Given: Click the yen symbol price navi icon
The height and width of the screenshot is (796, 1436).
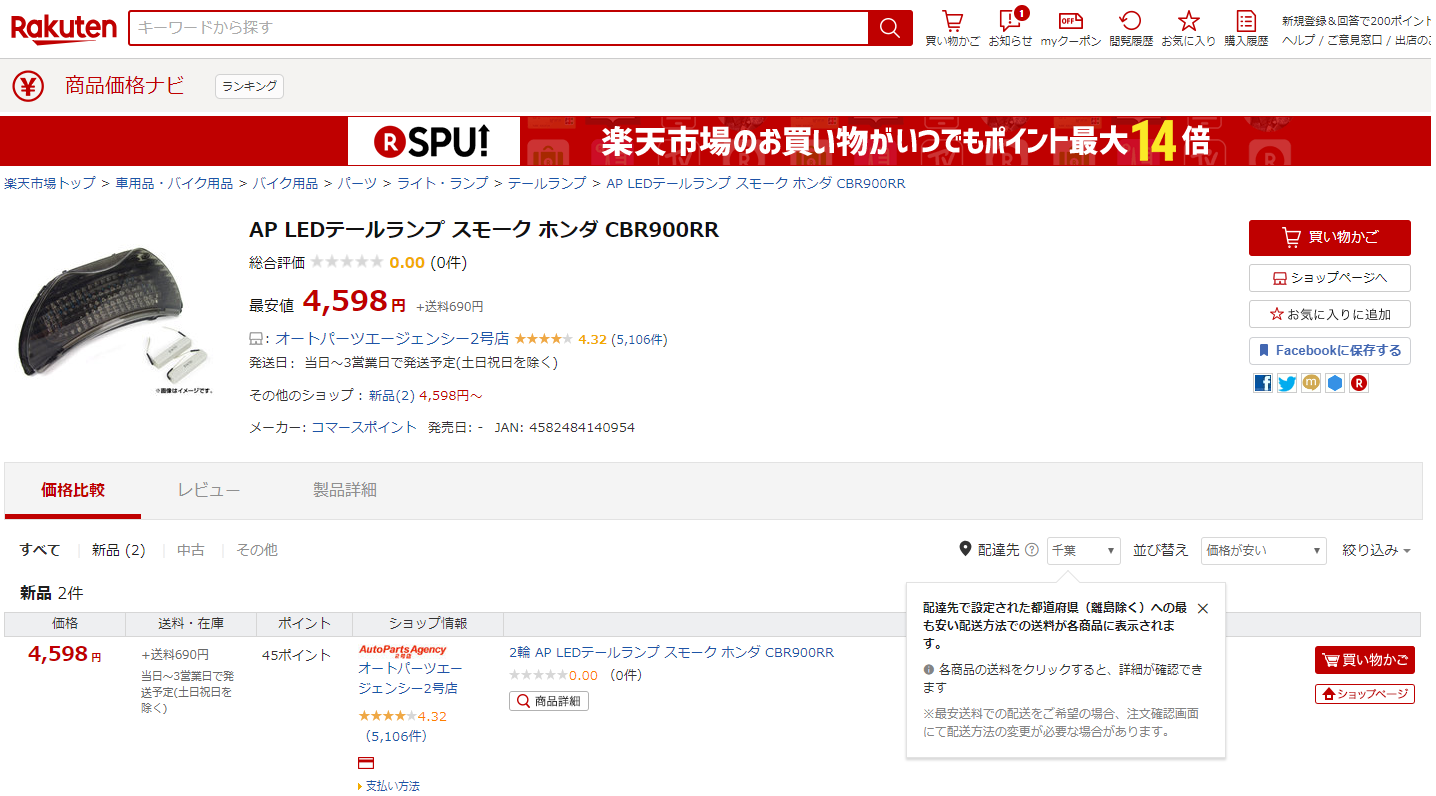Looking at the screenshot, I should tap(28, 86).
